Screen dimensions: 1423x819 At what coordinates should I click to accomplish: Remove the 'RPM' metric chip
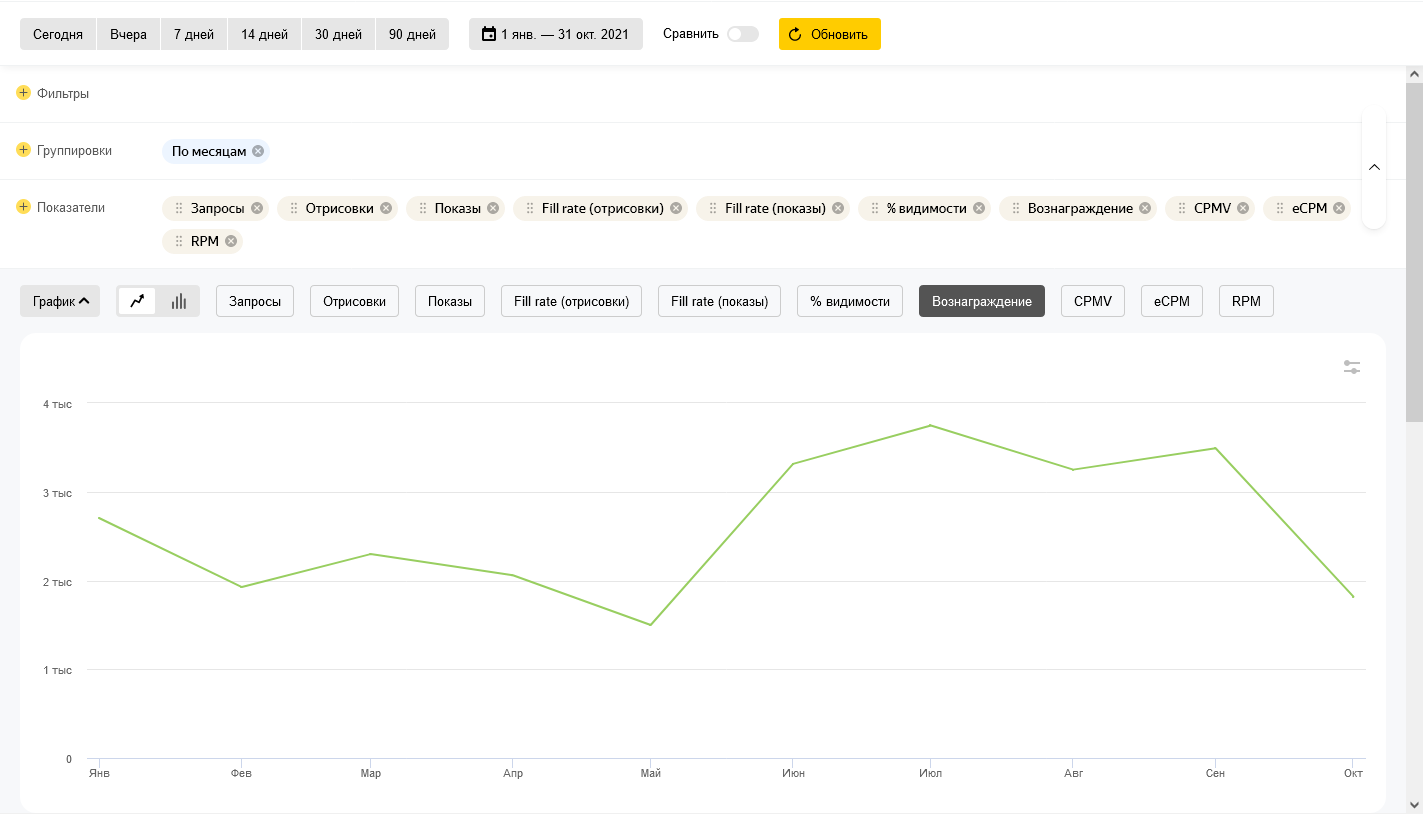coord(231,241)
